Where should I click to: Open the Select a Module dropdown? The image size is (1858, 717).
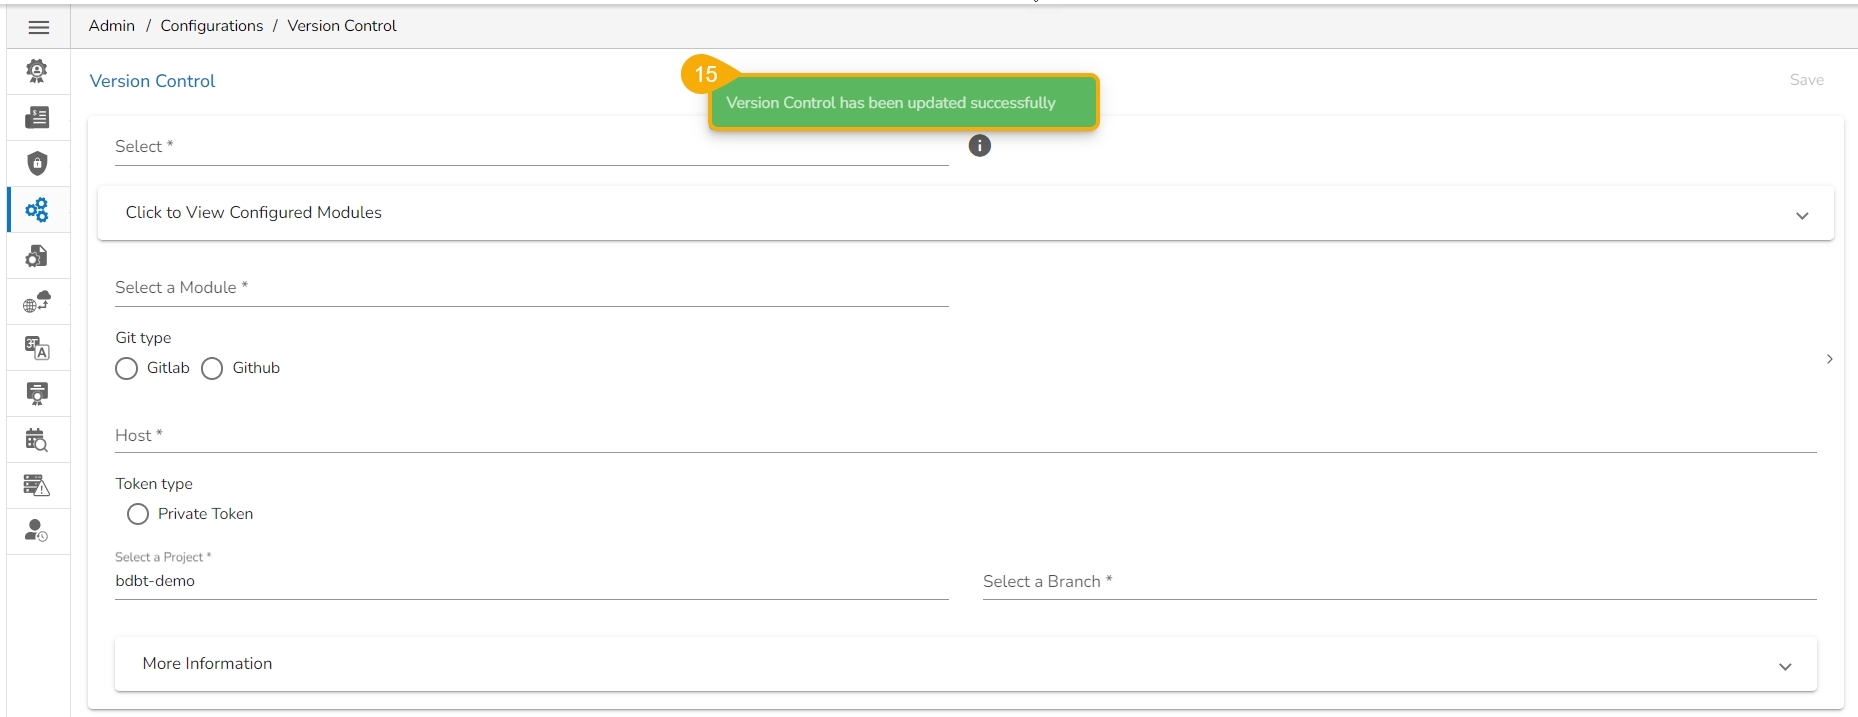point(531,288)
